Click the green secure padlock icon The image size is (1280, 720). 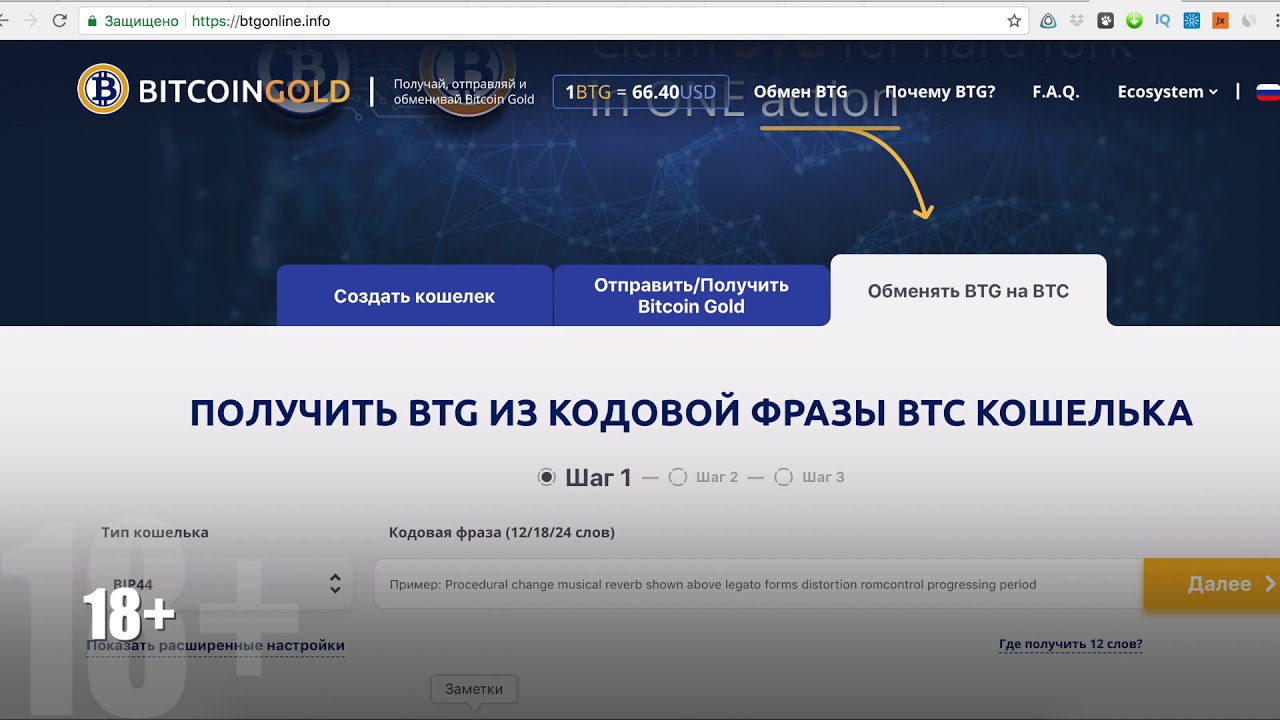[92, 20]
